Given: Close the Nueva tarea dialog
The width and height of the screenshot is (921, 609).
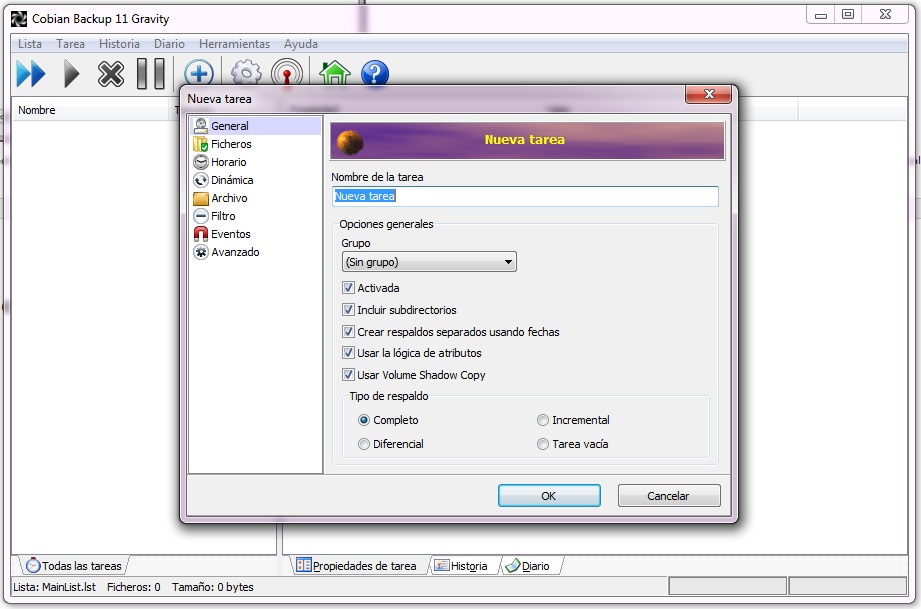Looking at the screenshot, I should click(708, 94).
